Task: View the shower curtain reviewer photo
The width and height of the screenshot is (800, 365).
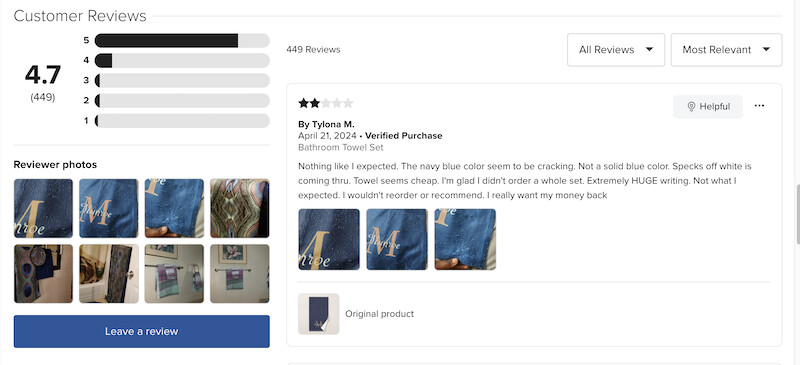Action: tap(109, 274)
